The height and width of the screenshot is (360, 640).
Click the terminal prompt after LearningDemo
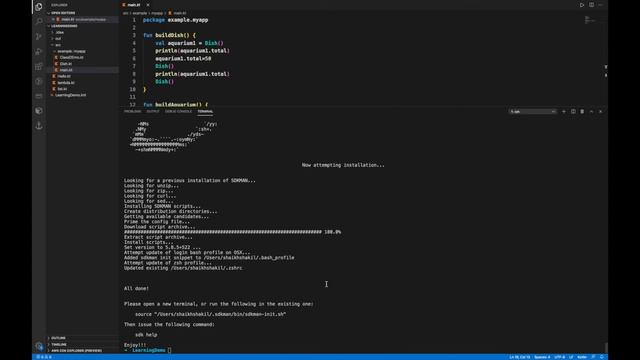pos(169,350)
